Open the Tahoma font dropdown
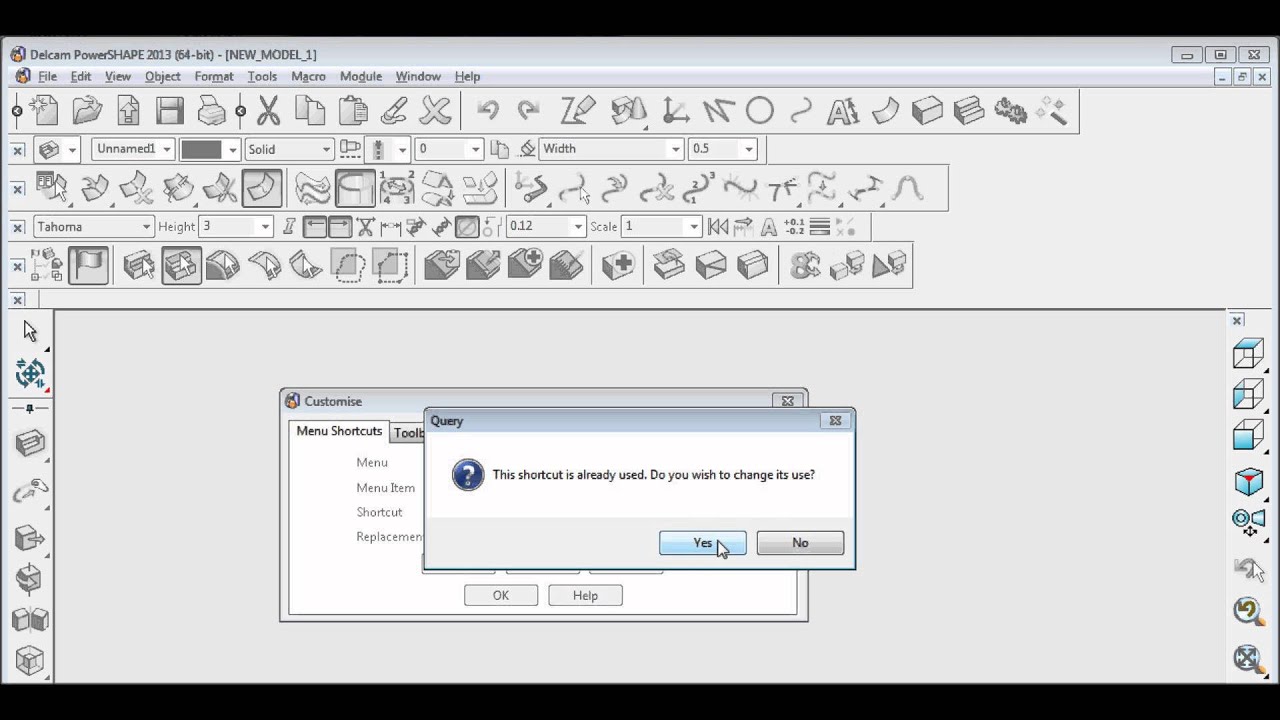The image size is (1280, 720). pyautogui.click(x=147, y=227)
